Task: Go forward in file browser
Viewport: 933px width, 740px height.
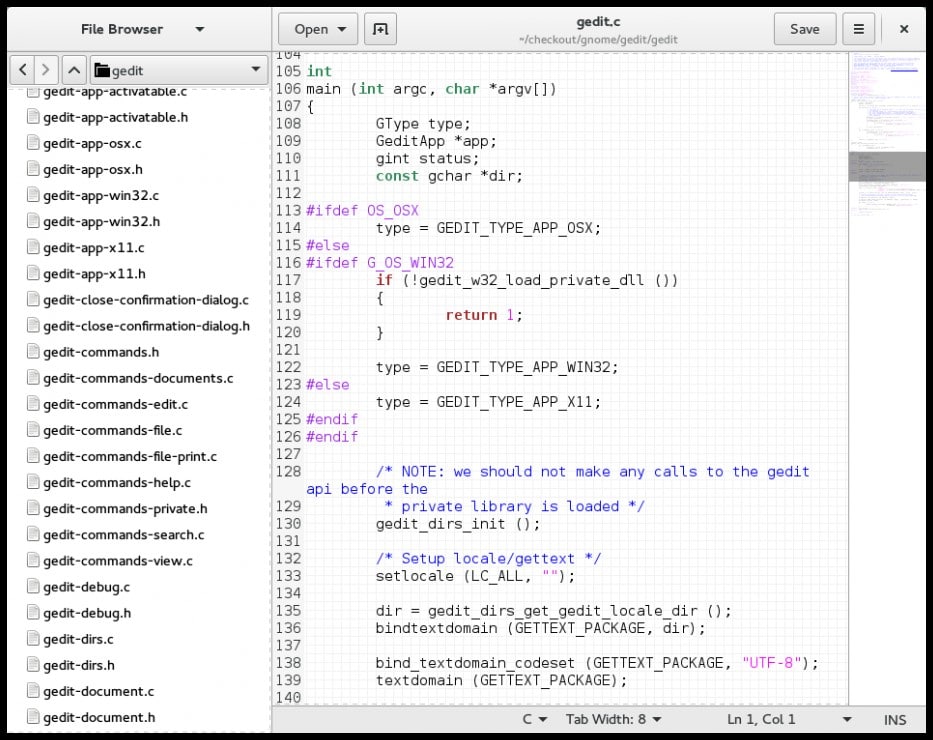Action: (x=46, y=70)
